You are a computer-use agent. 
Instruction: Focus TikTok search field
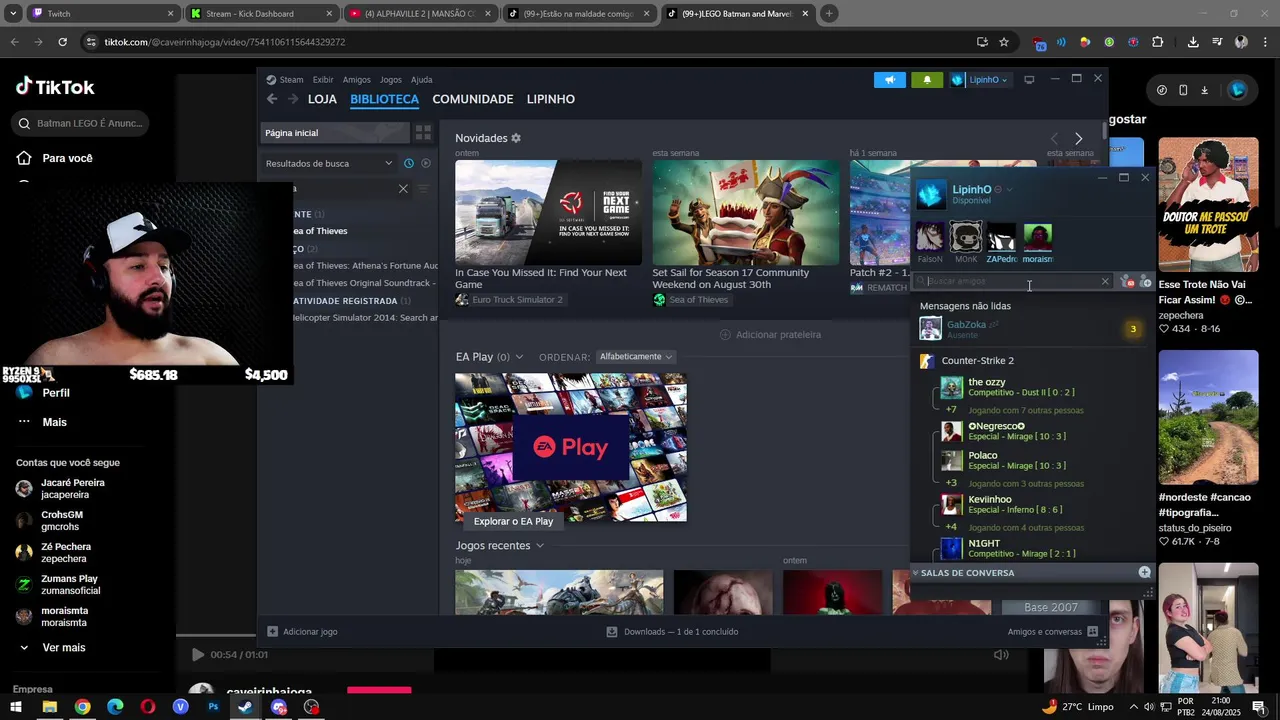pos(81,123)
